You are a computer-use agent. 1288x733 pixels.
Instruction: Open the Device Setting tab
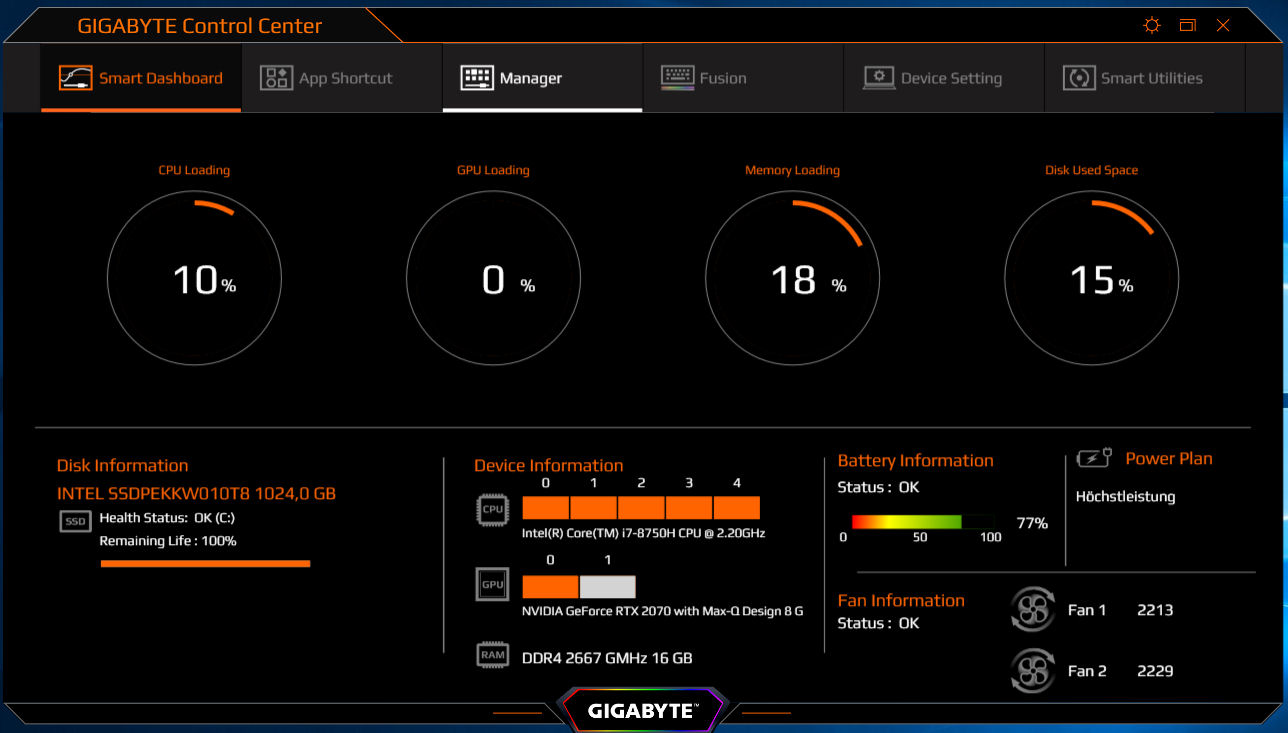tap(944, 78)
